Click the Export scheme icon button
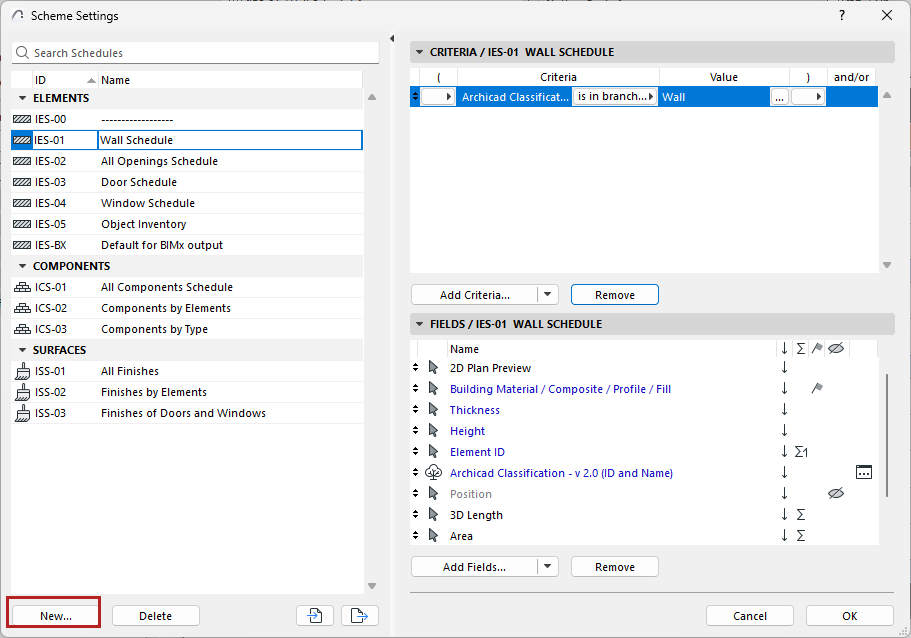This screenshot has width=911, height=638. 359,616
